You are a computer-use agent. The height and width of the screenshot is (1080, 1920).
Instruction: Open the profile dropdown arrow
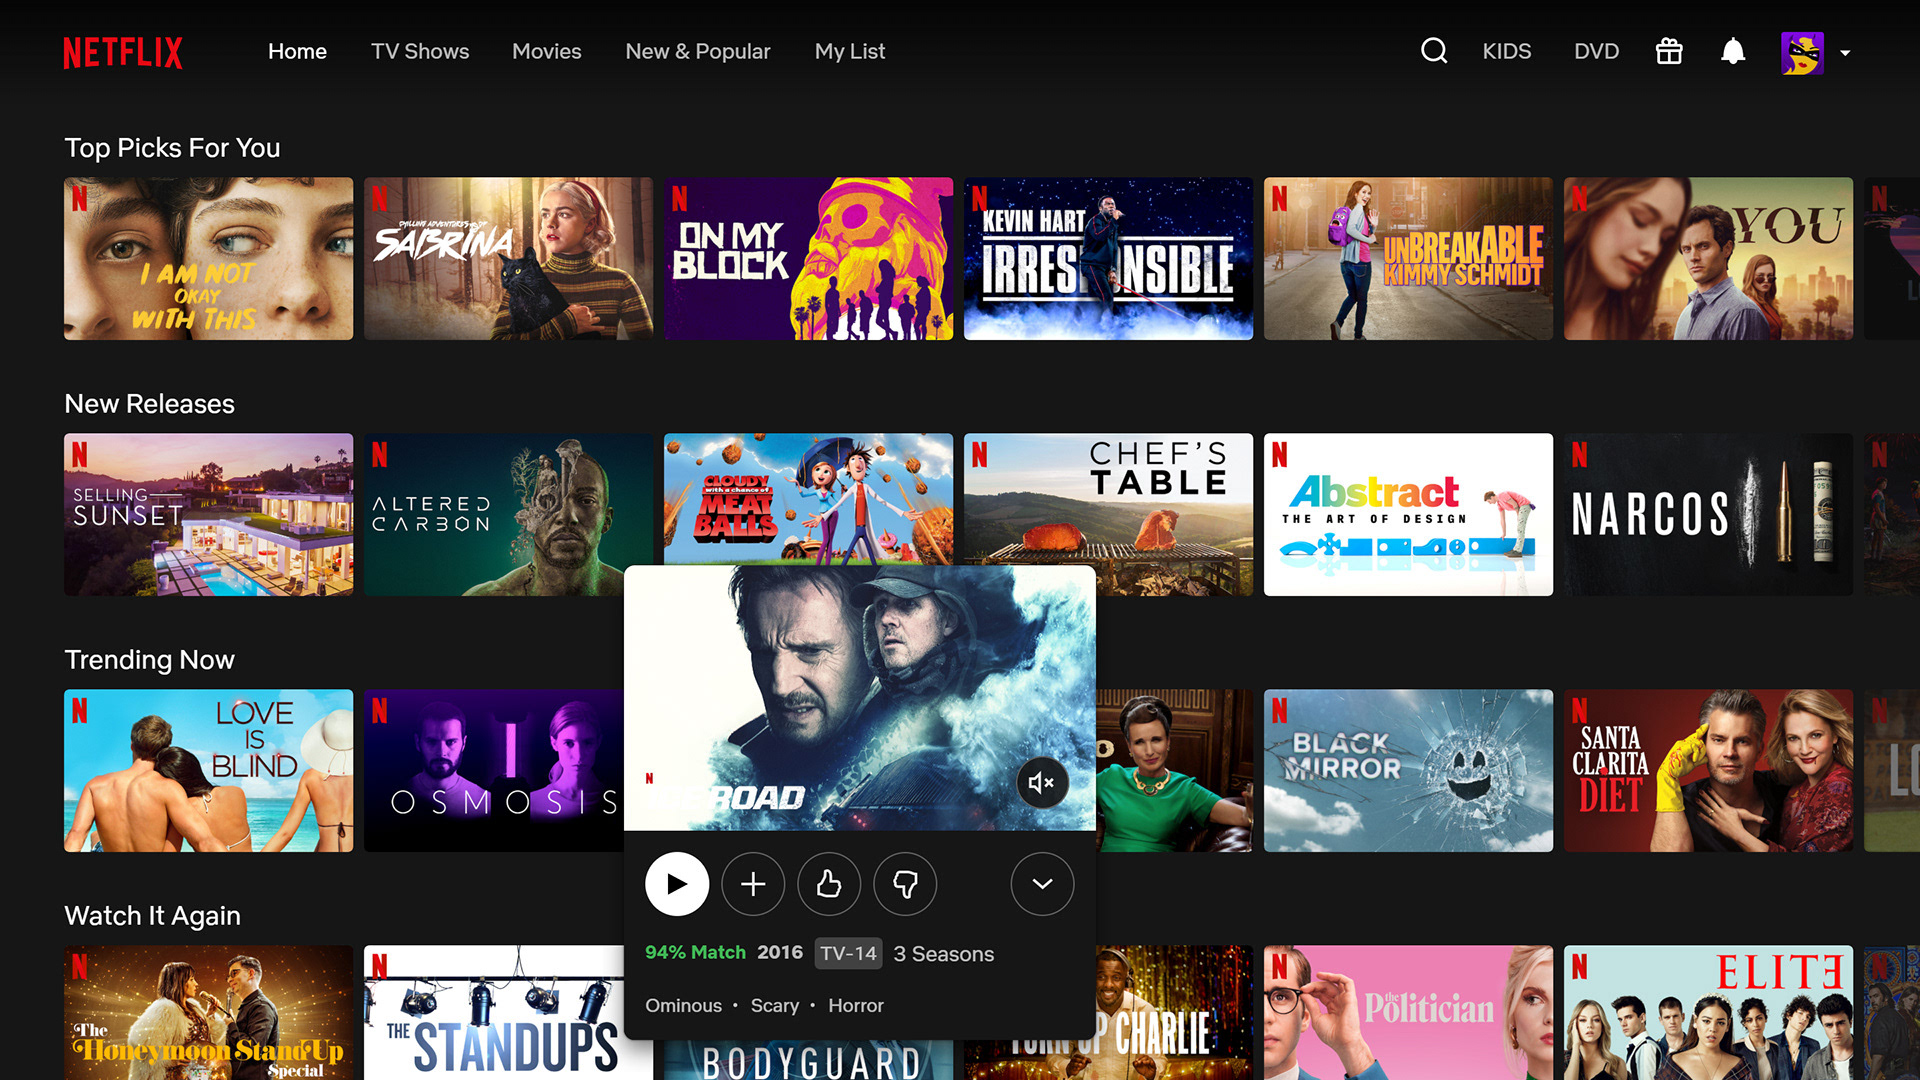click(x=1846, y=53)
